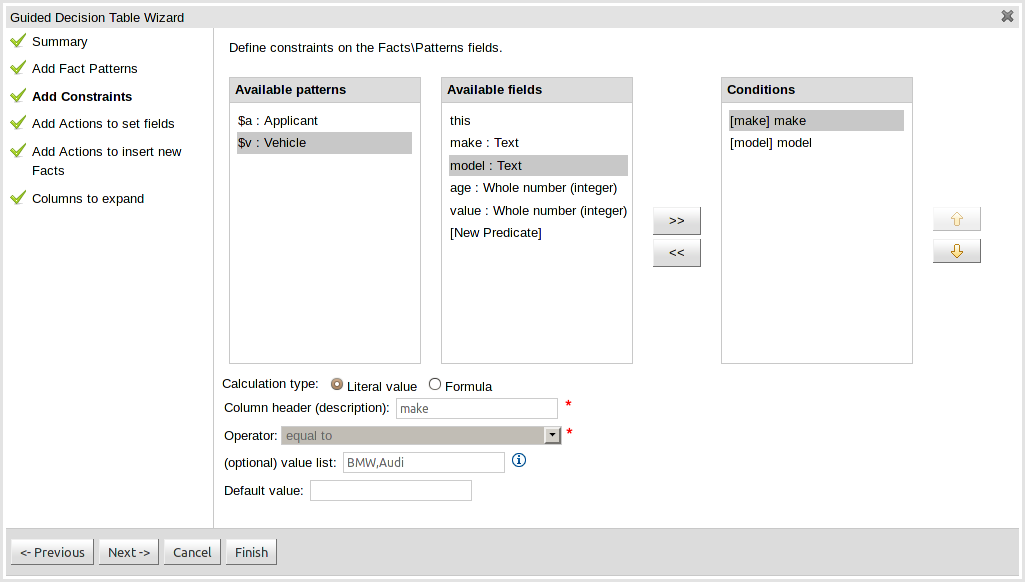
Task: Close the Guided Decision Table Wizard
Action: point(1007,16)
